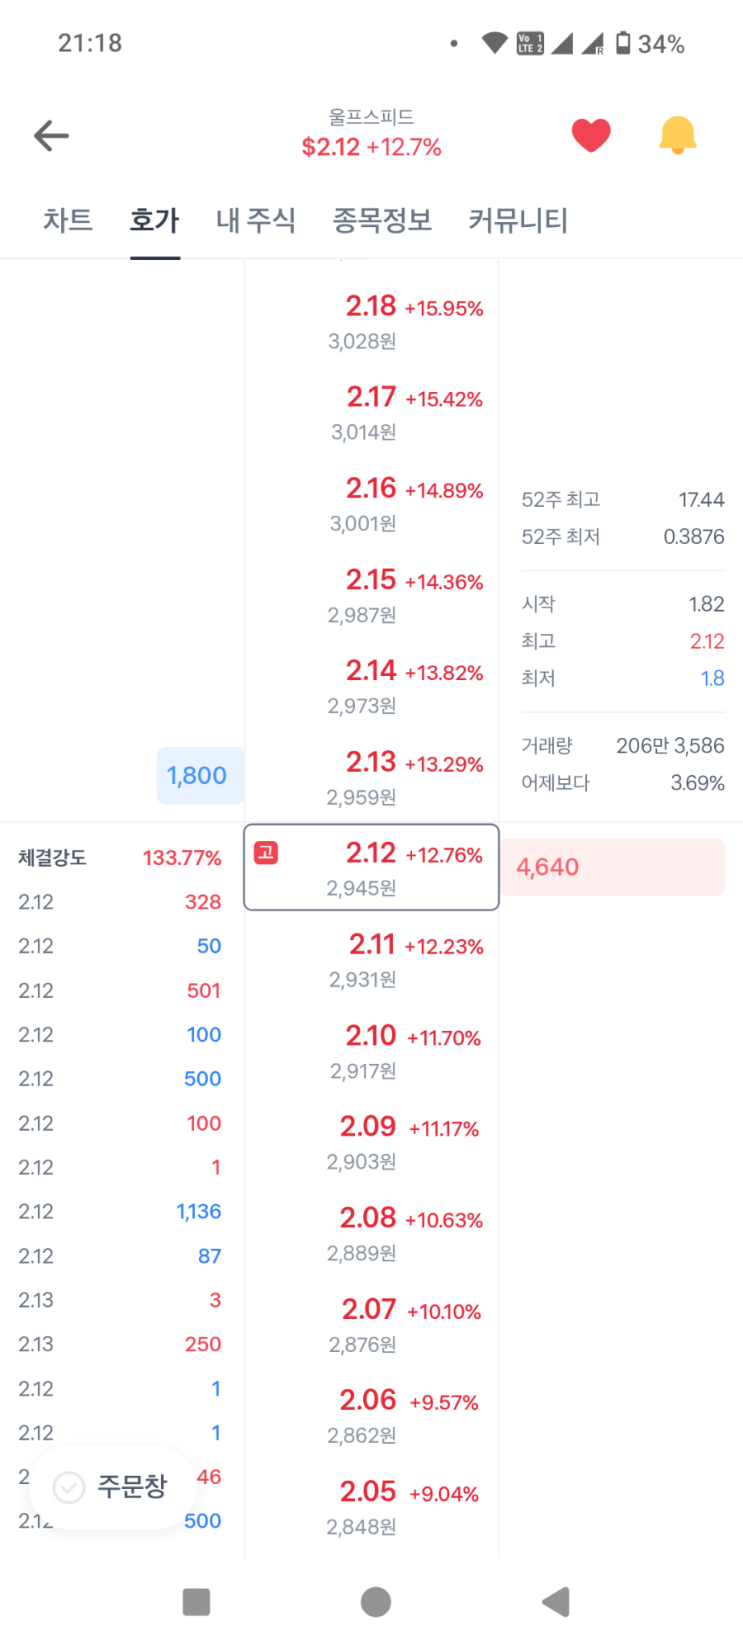Image resolution: width=743 pixels, height=1645 pixels.
Task: Open the 차트 tab
Action: (68, 220)
